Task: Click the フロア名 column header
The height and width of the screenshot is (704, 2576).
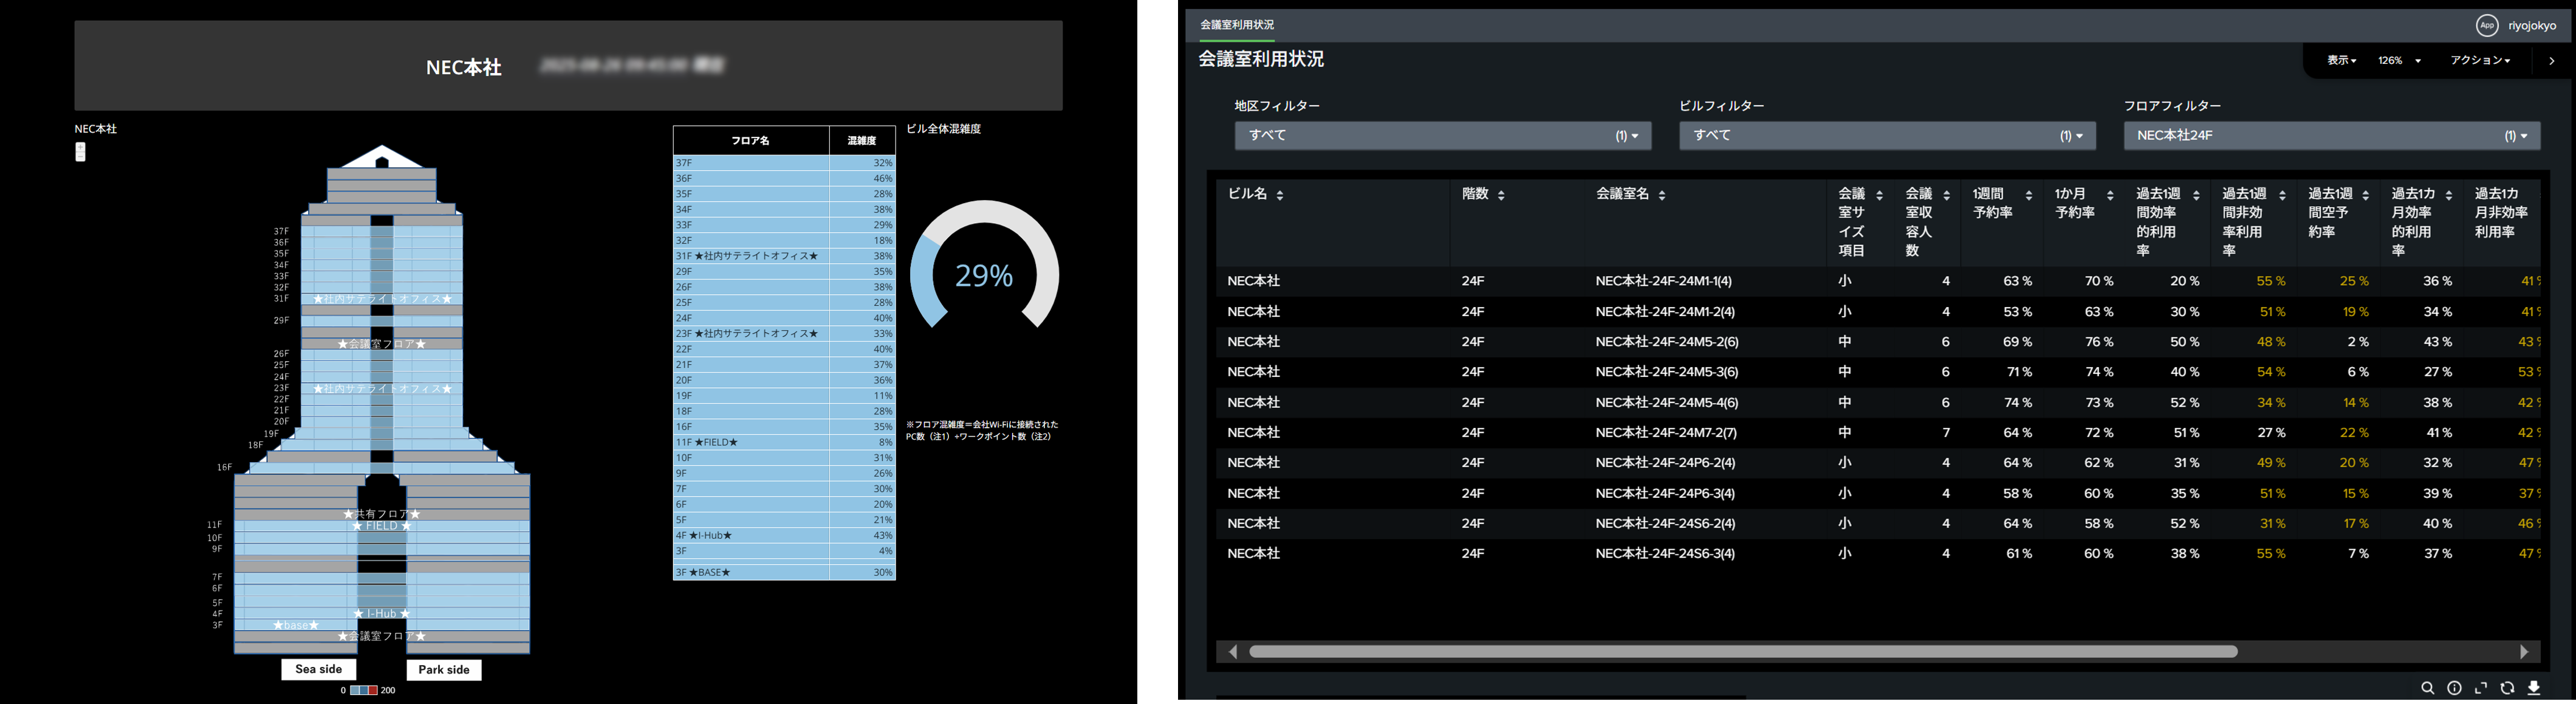Action: click(751, 141)
